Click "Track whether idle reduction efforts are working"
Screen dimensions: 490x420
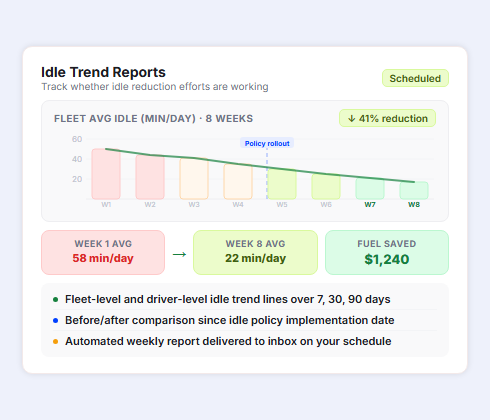[155, 87]
